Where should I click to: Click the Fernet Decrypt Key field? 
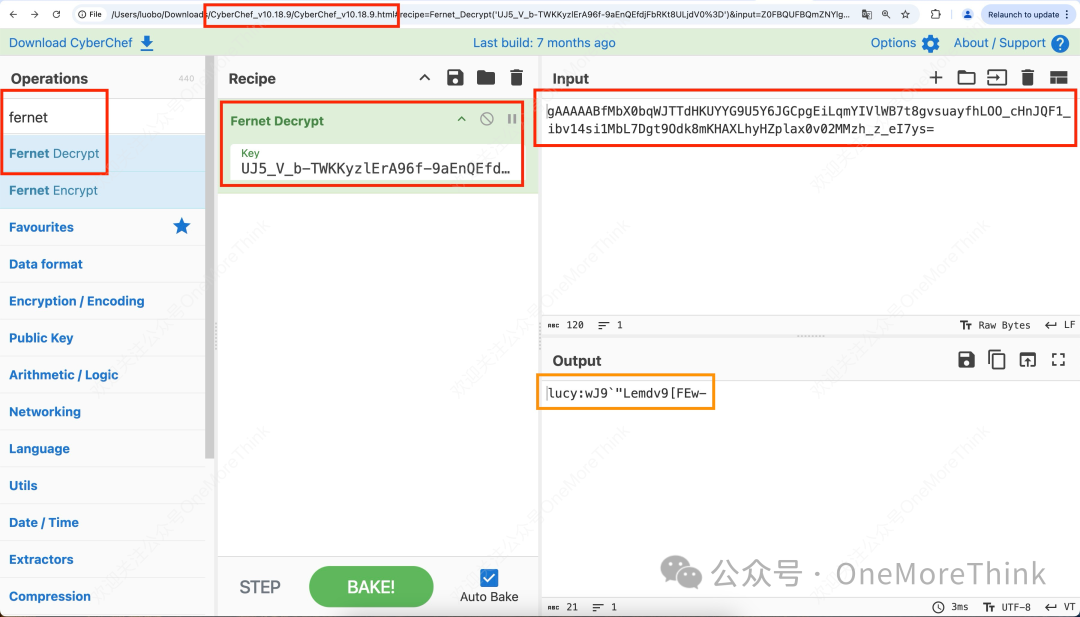tap(375, 162)
